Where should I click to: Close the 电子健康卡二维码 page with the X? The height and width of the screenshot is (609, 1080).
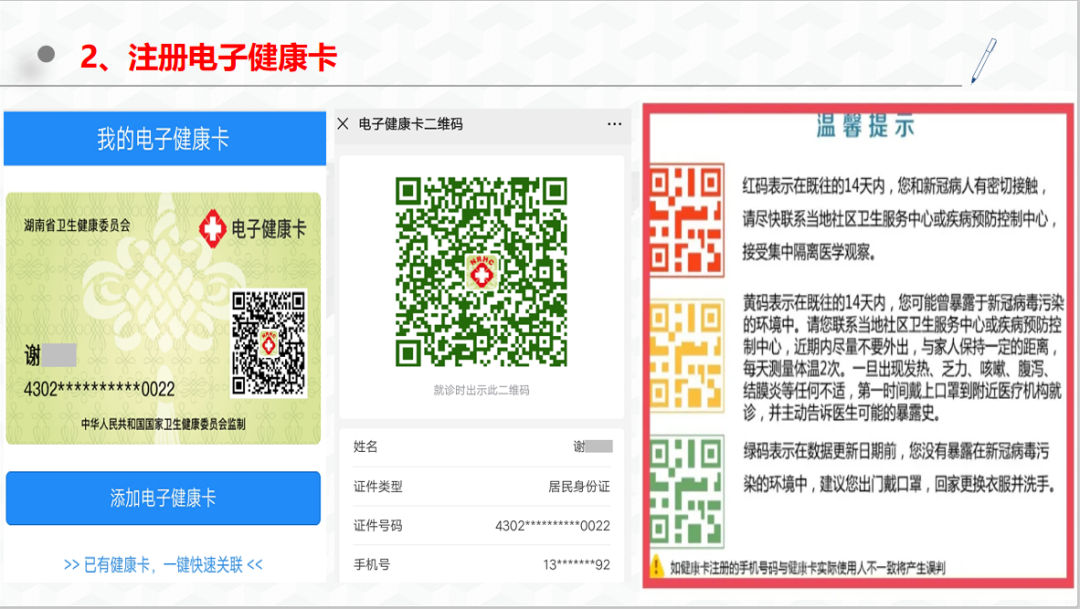(343, 124)
